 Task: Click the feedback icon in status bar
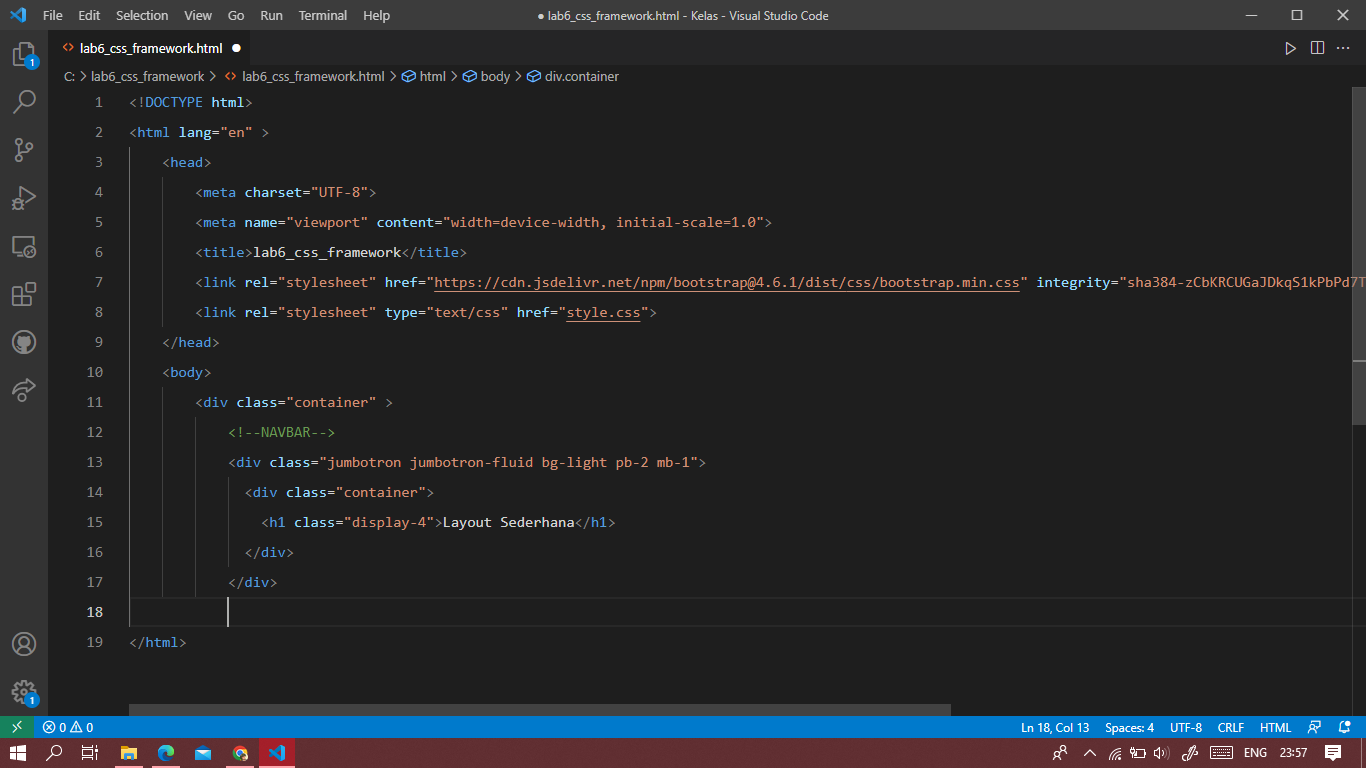coord(1316,727)
